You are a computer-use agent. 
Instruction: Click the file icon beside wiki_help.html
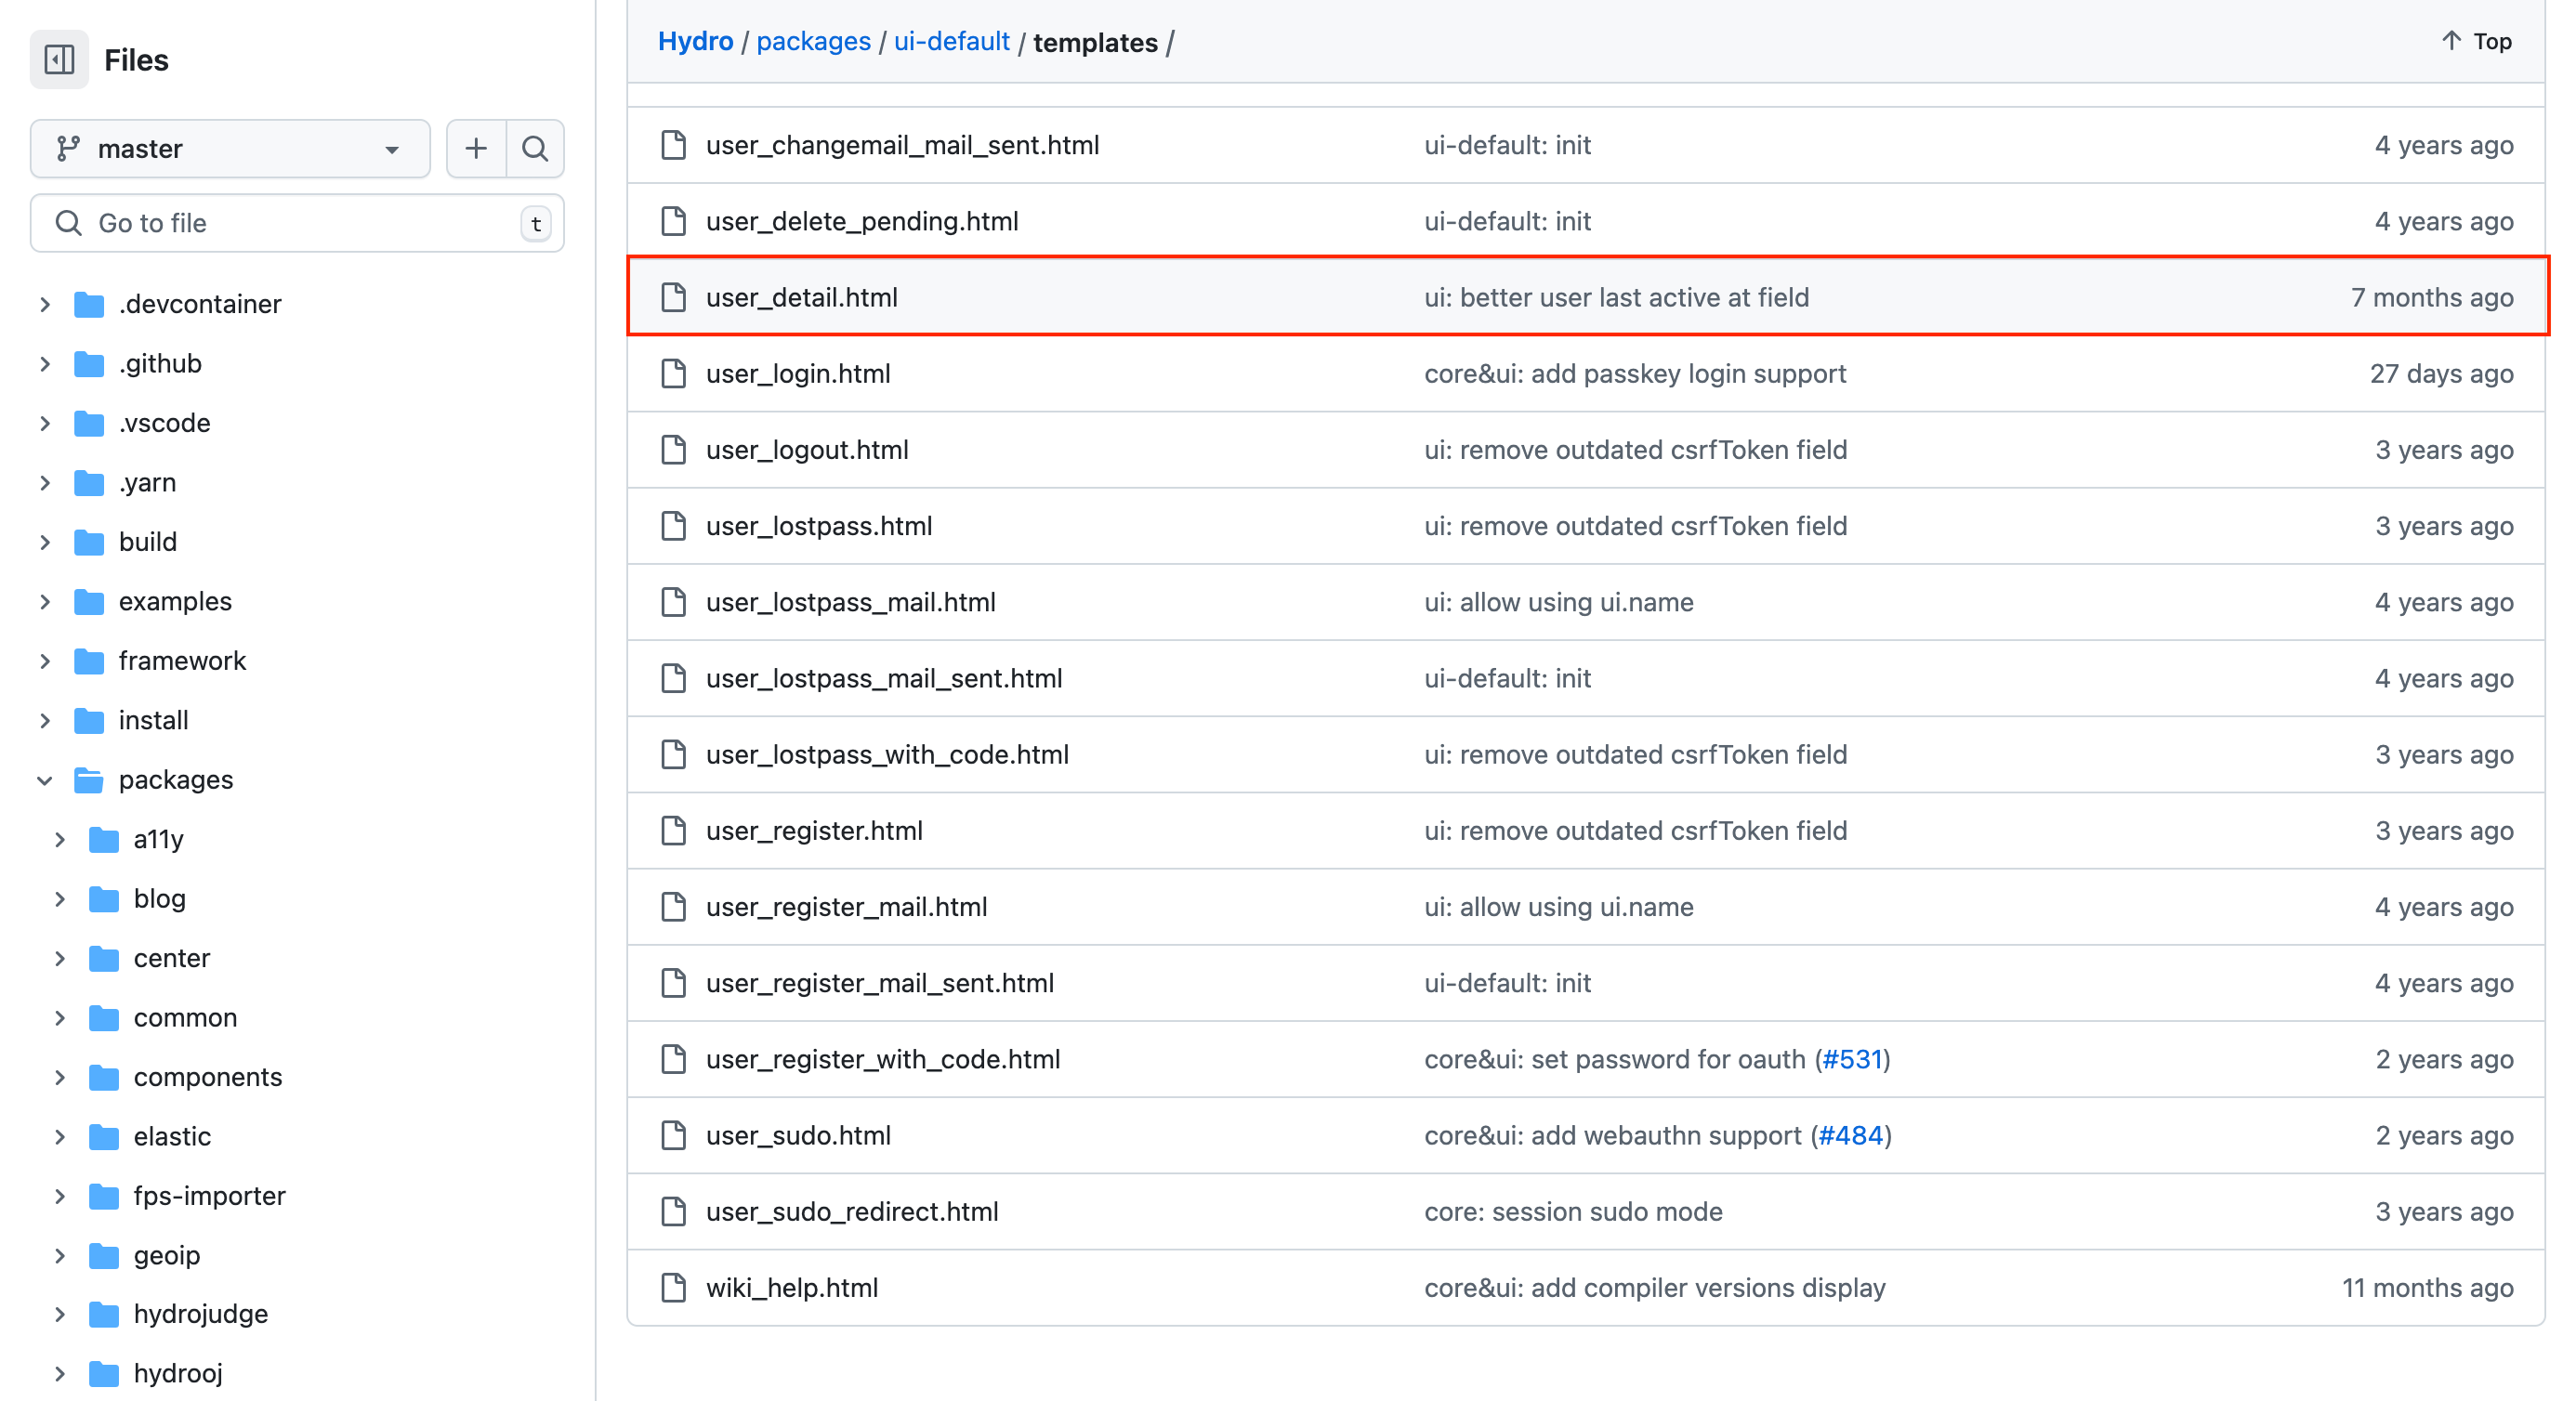click(673, 1288)
